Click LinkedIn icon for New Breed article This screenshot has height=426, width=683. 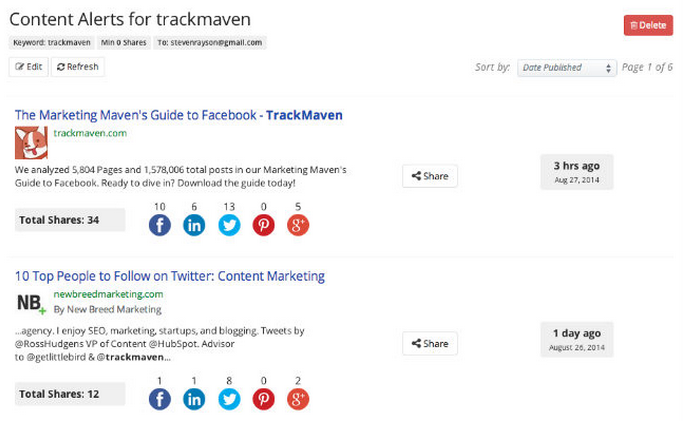(194, 399)
